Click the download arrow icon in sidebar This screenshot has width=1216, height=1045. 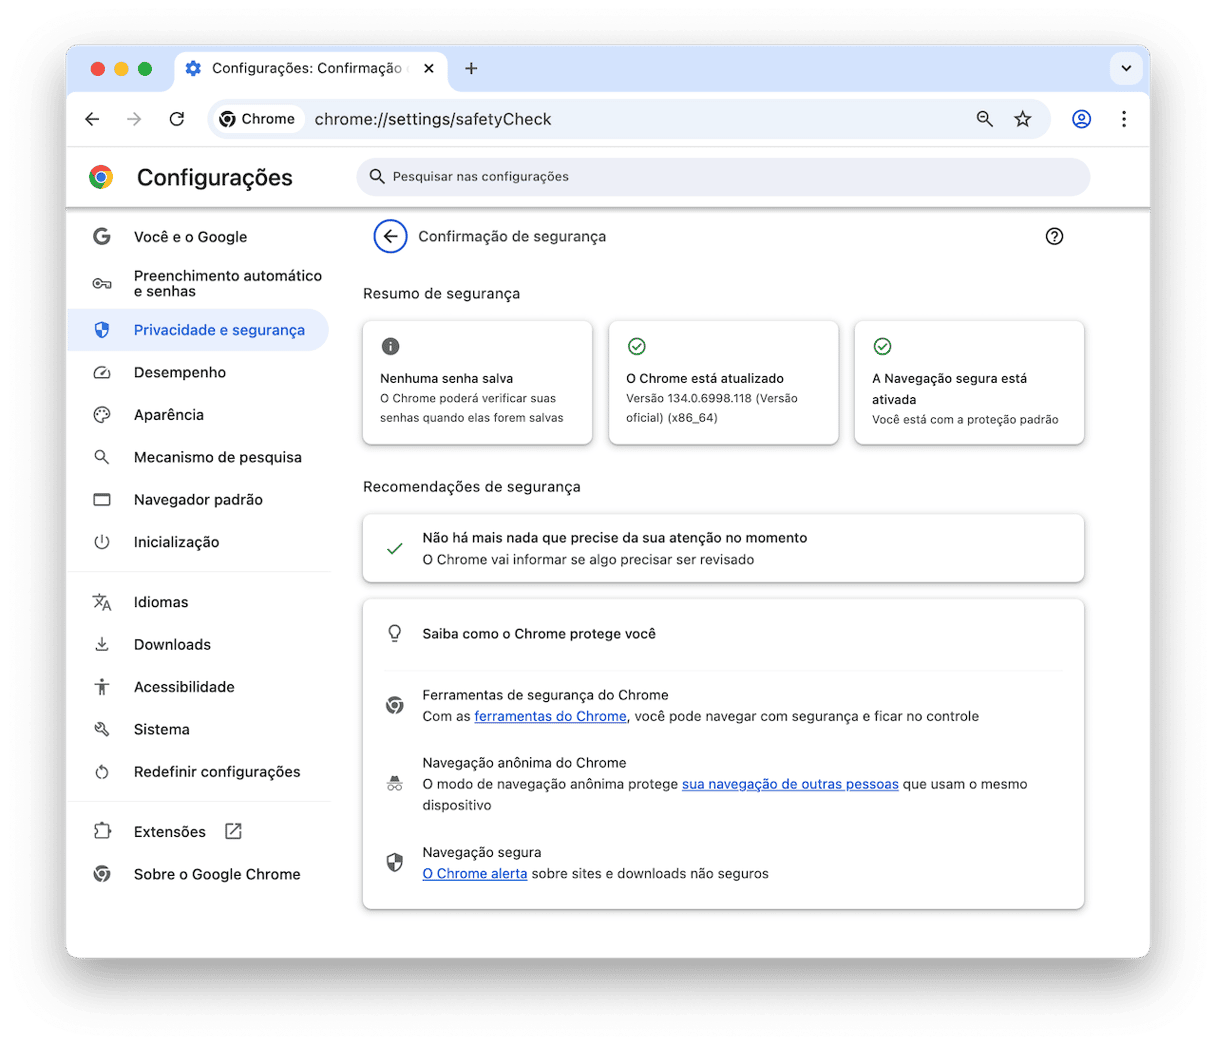(x=102, y=645)
